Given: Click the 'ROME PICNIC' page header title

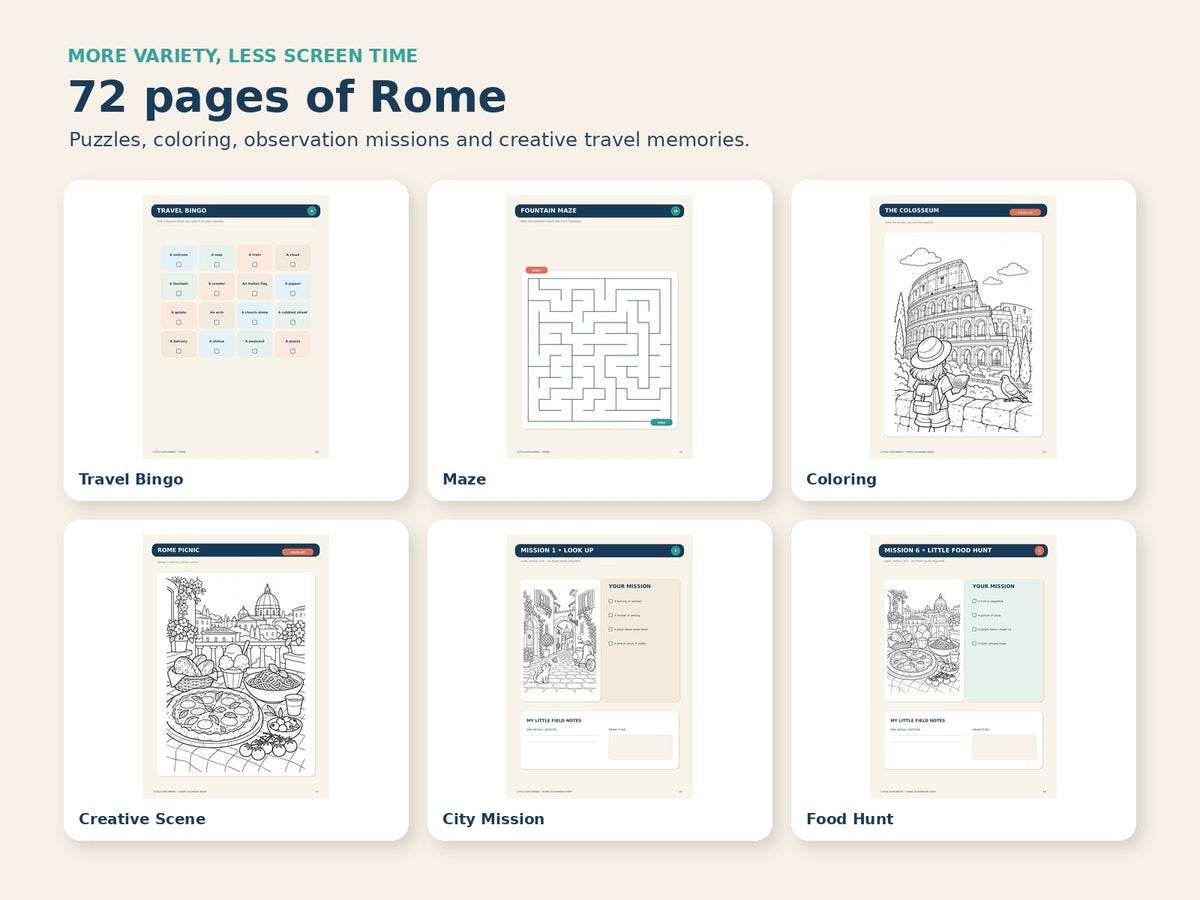Looking at the screenshot, I should click(179, 551).
